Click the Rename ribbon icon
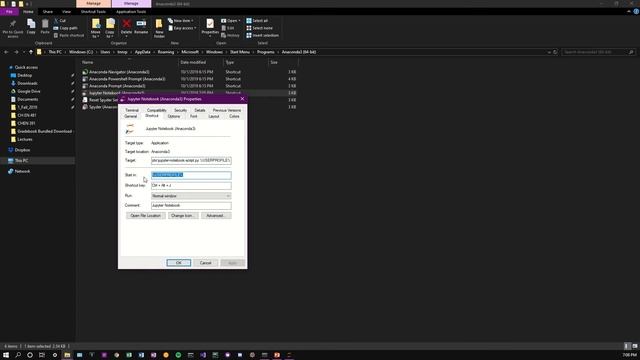This screenshot has width=640, height=360. click(141, 27)
